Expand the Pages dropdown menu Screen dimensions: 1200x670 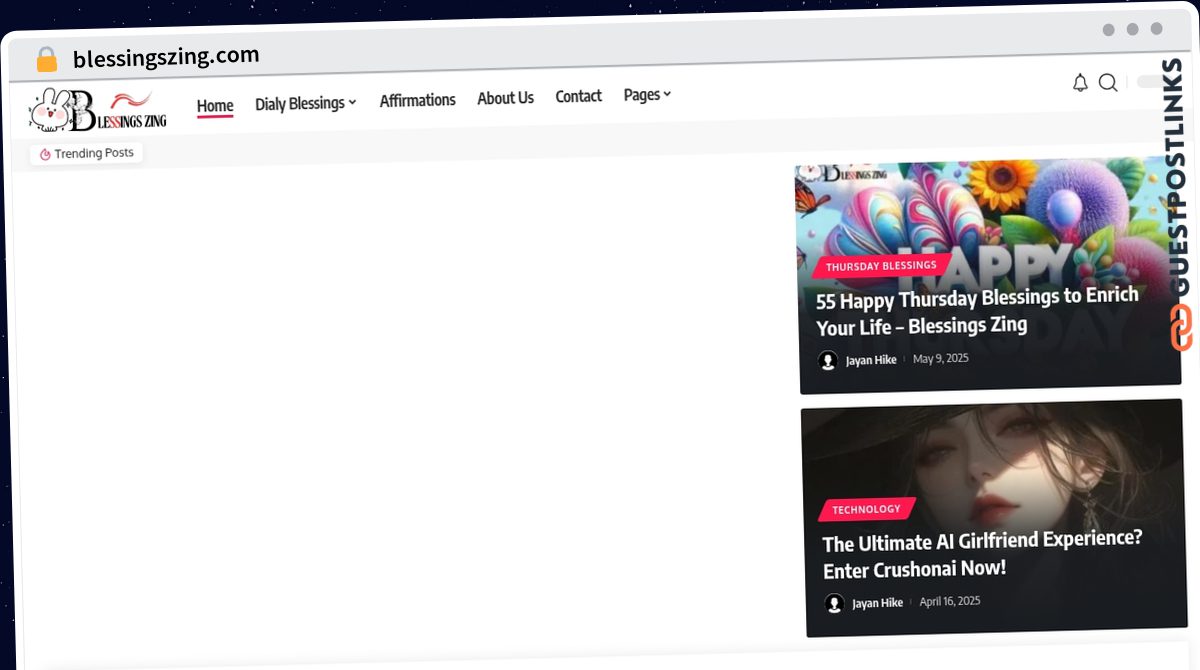[647, 94]
